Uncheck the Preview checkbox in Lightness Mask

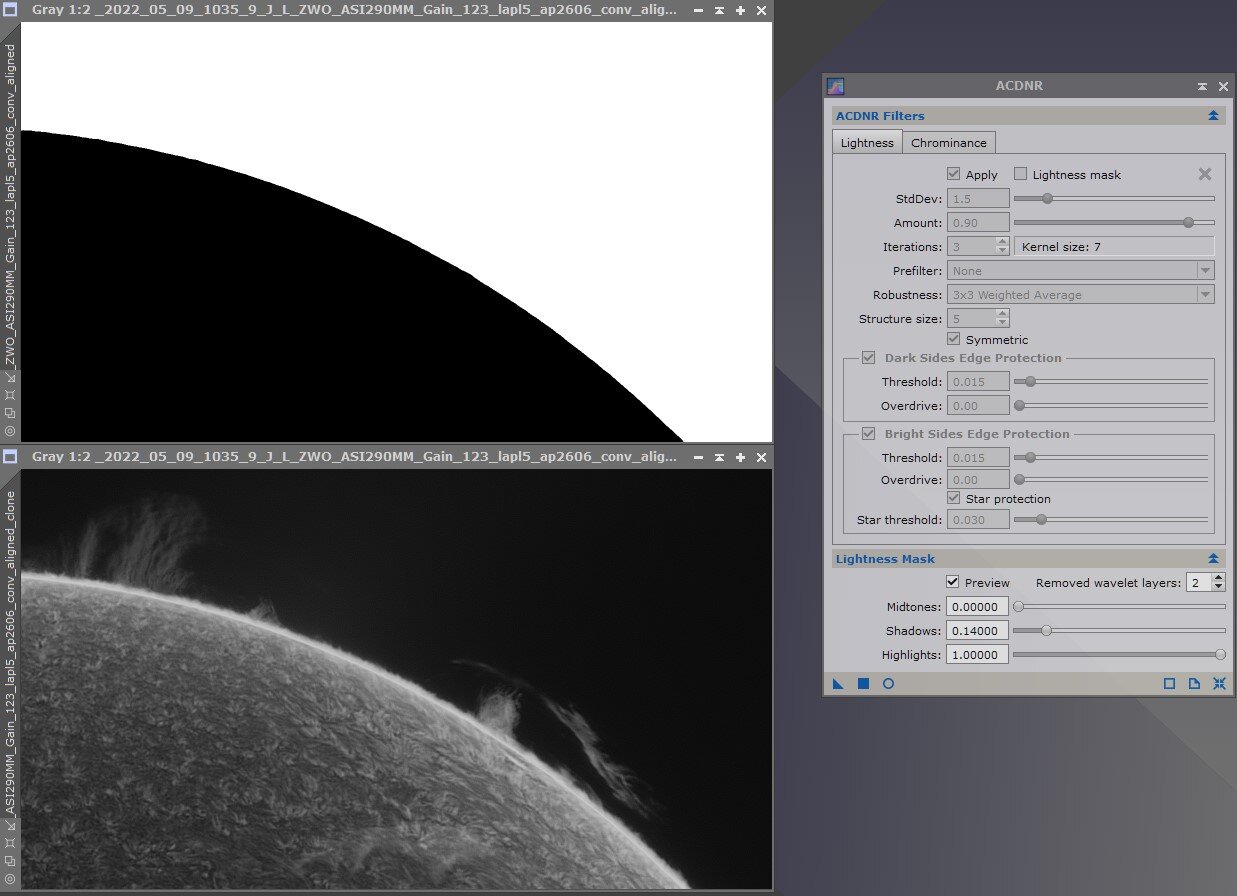[953, 582]
